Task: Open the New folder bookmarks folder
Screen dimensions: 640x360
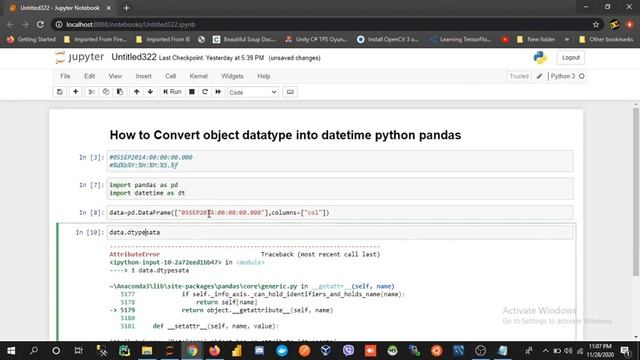Action: coord(536,40)
